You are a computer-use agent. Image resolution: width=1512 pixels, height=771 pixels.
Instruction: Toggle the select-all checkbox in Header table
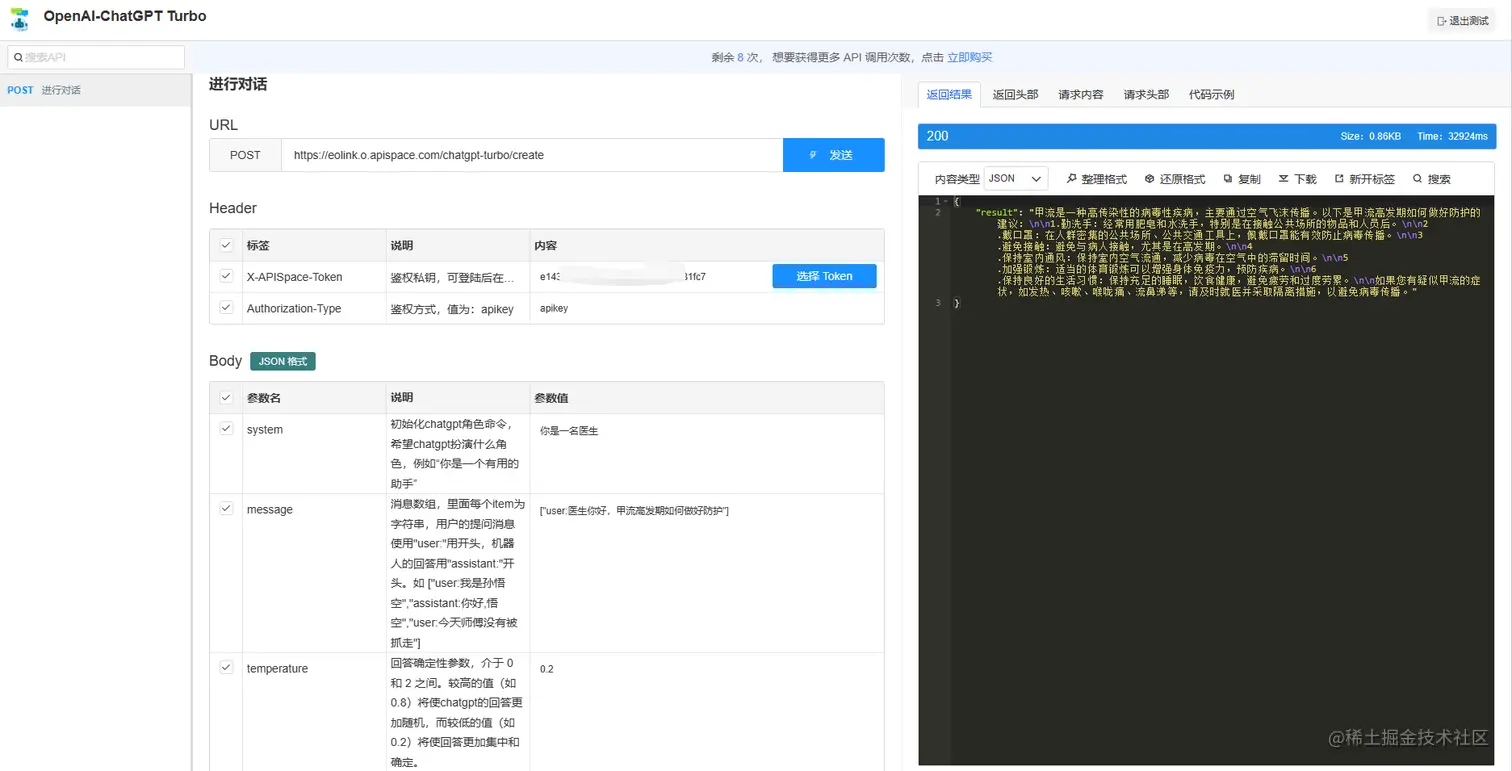pyautogui.click(x=226, y=245)
